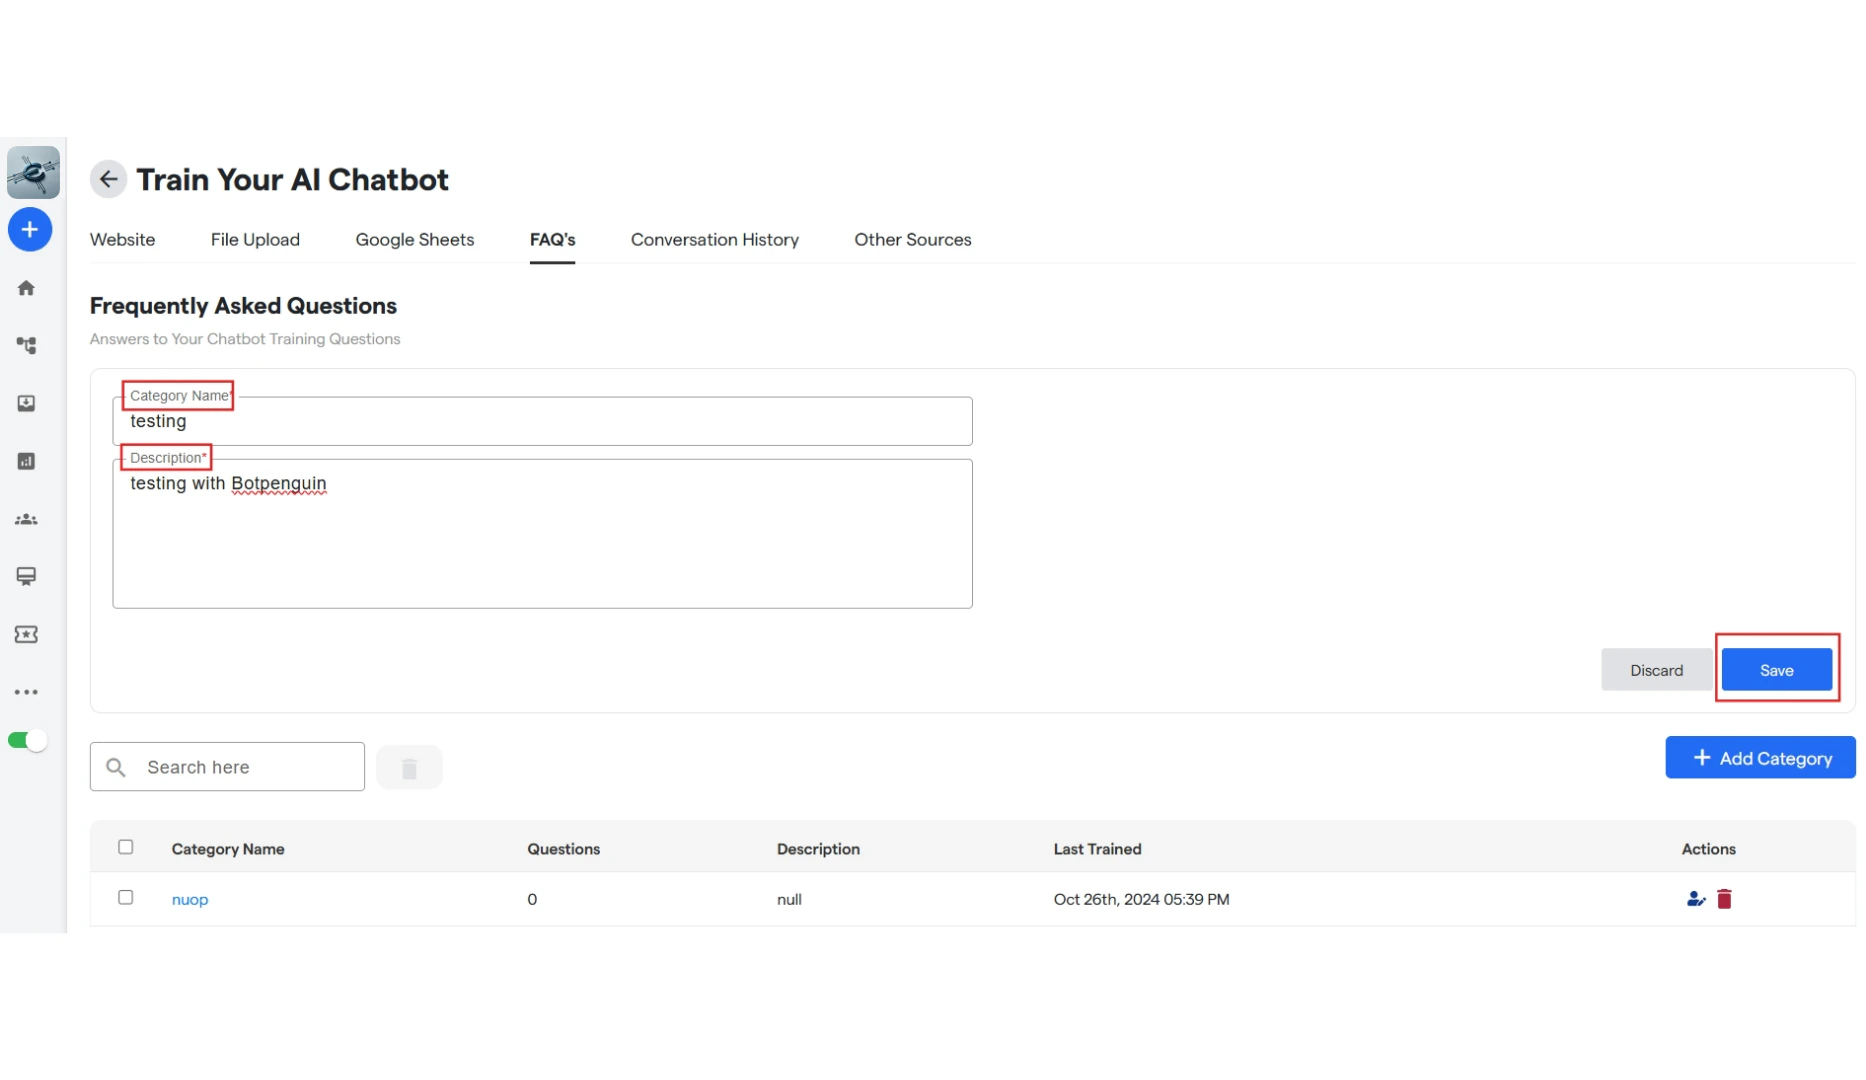
Task: Switch to the File Upload tab
Action: click(255, 240)
